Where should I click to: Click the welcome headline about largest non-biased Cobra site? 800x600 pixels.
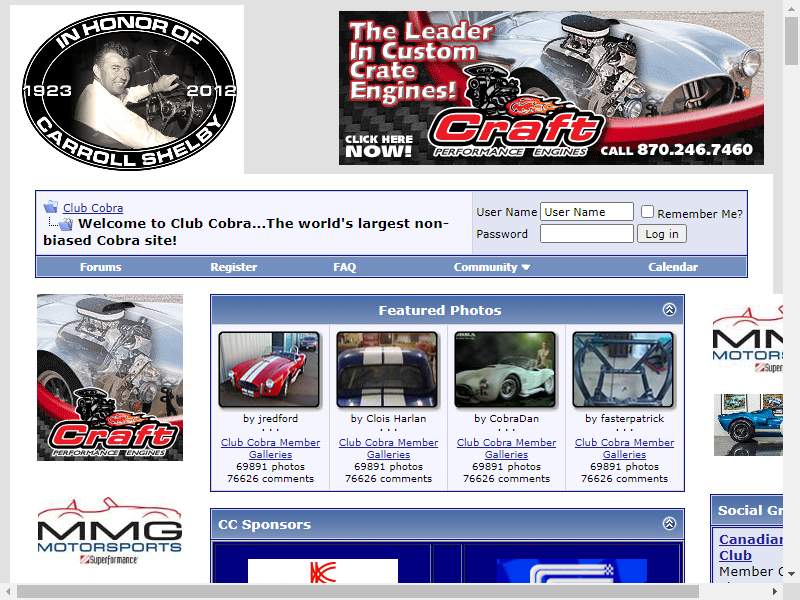246,232
